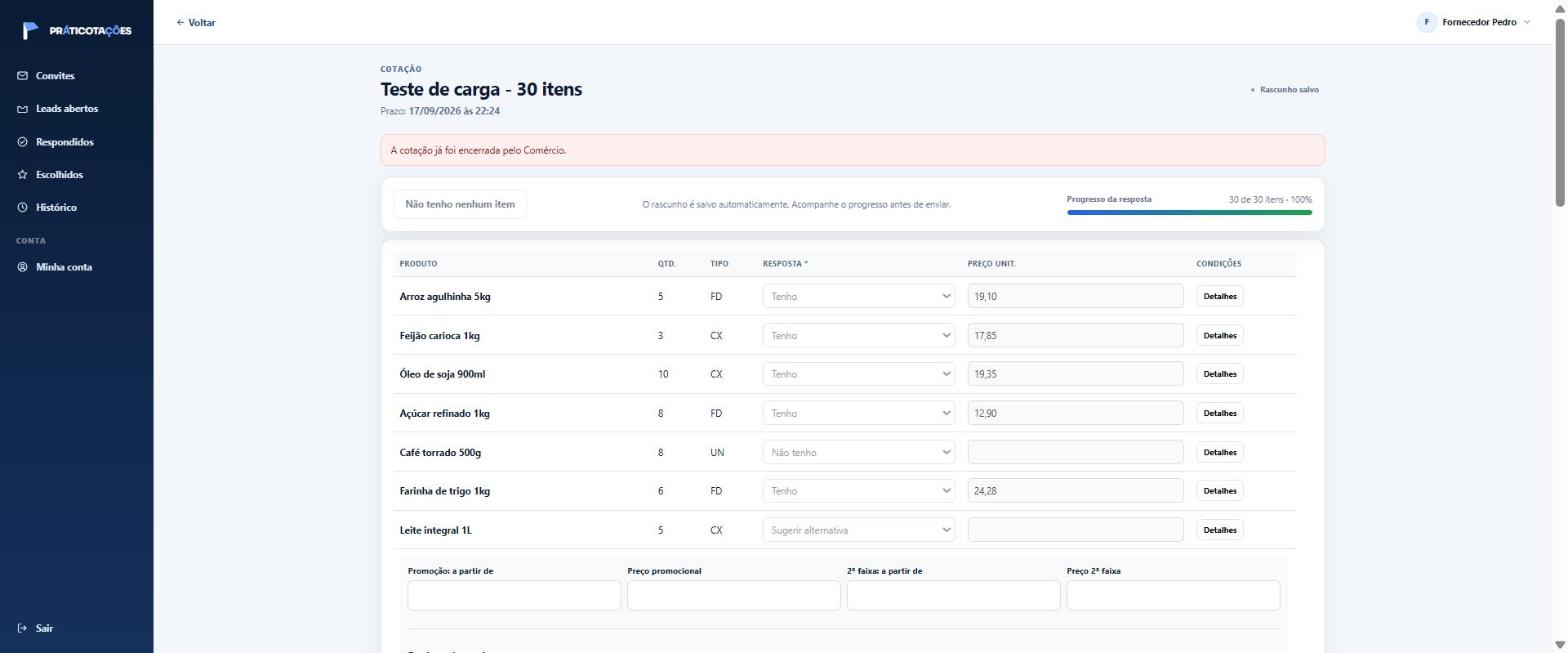
Task: Open response dropdown for Óleo de soja 900ml
Action: [858, 374]
